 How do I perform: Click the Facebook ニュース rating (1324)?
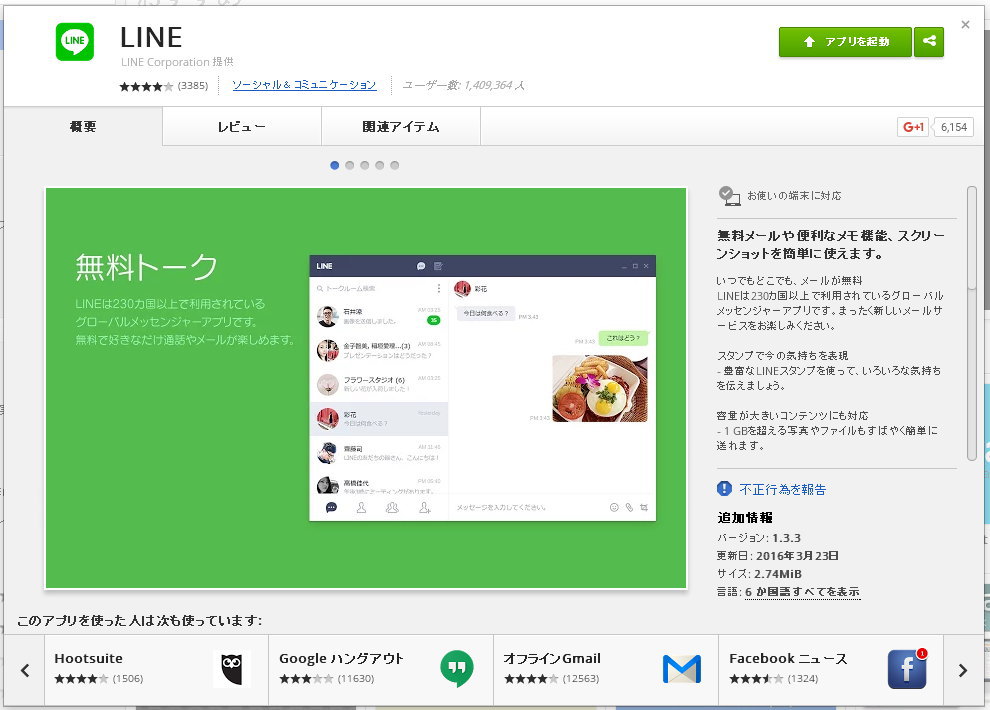(x=774, y=679)
